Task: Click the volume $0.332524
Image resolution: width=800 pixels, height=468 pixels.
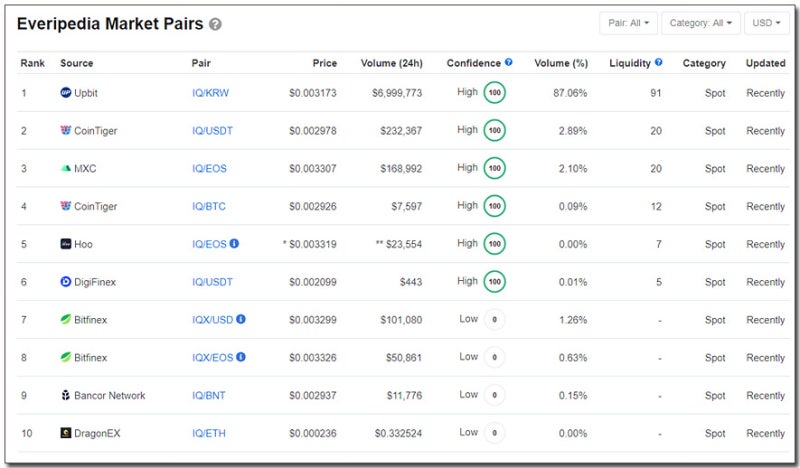Action: click(398, 433)
